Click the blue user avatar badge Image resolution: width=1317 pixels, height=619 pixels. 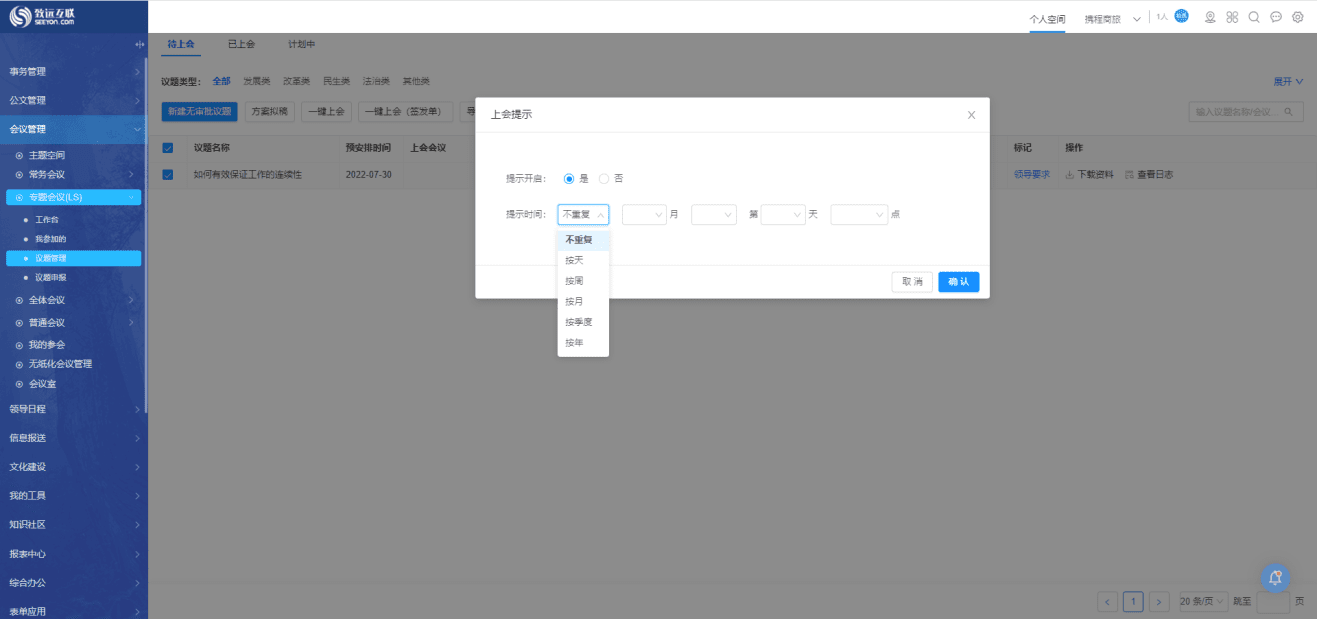pyautogui.click(x=1181, y=16)
